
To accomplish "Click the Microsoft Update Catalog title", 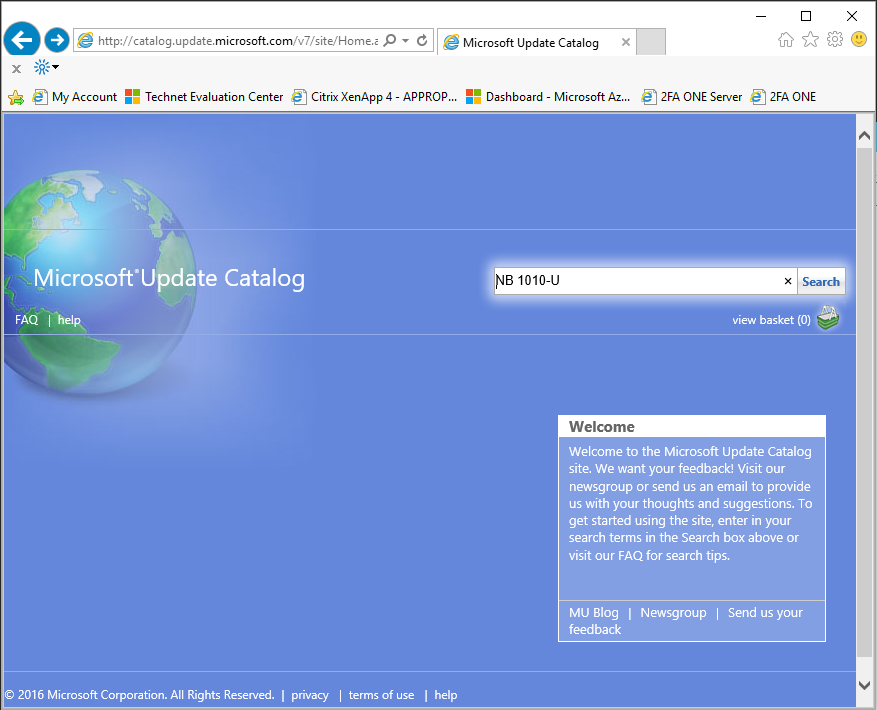I will click(x=169, y=278).
